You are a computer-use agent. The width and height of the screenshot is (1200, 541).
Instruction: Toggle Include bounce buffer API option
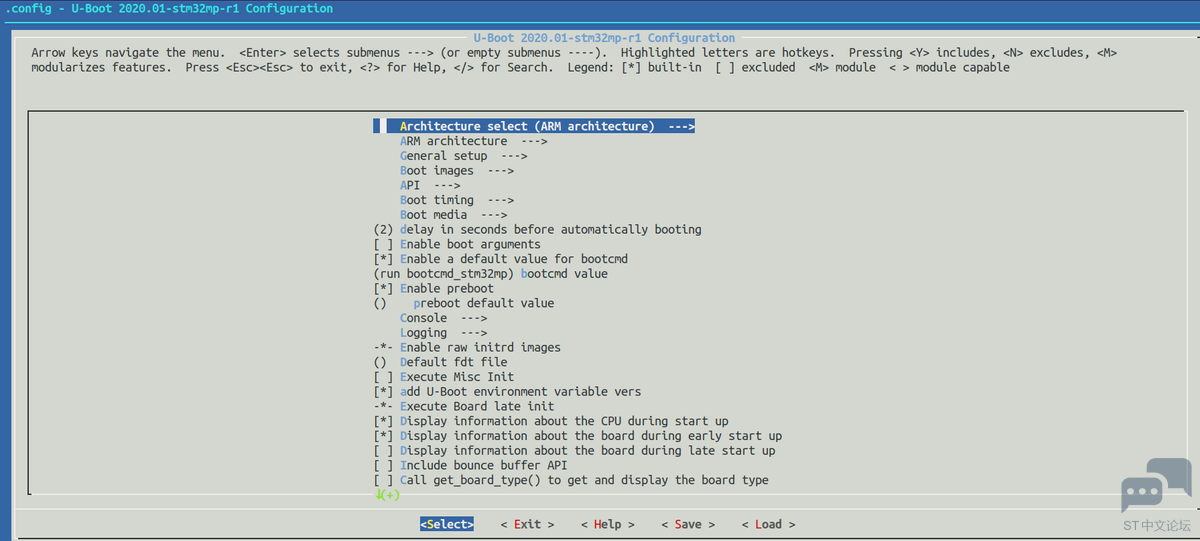(470, 465)
